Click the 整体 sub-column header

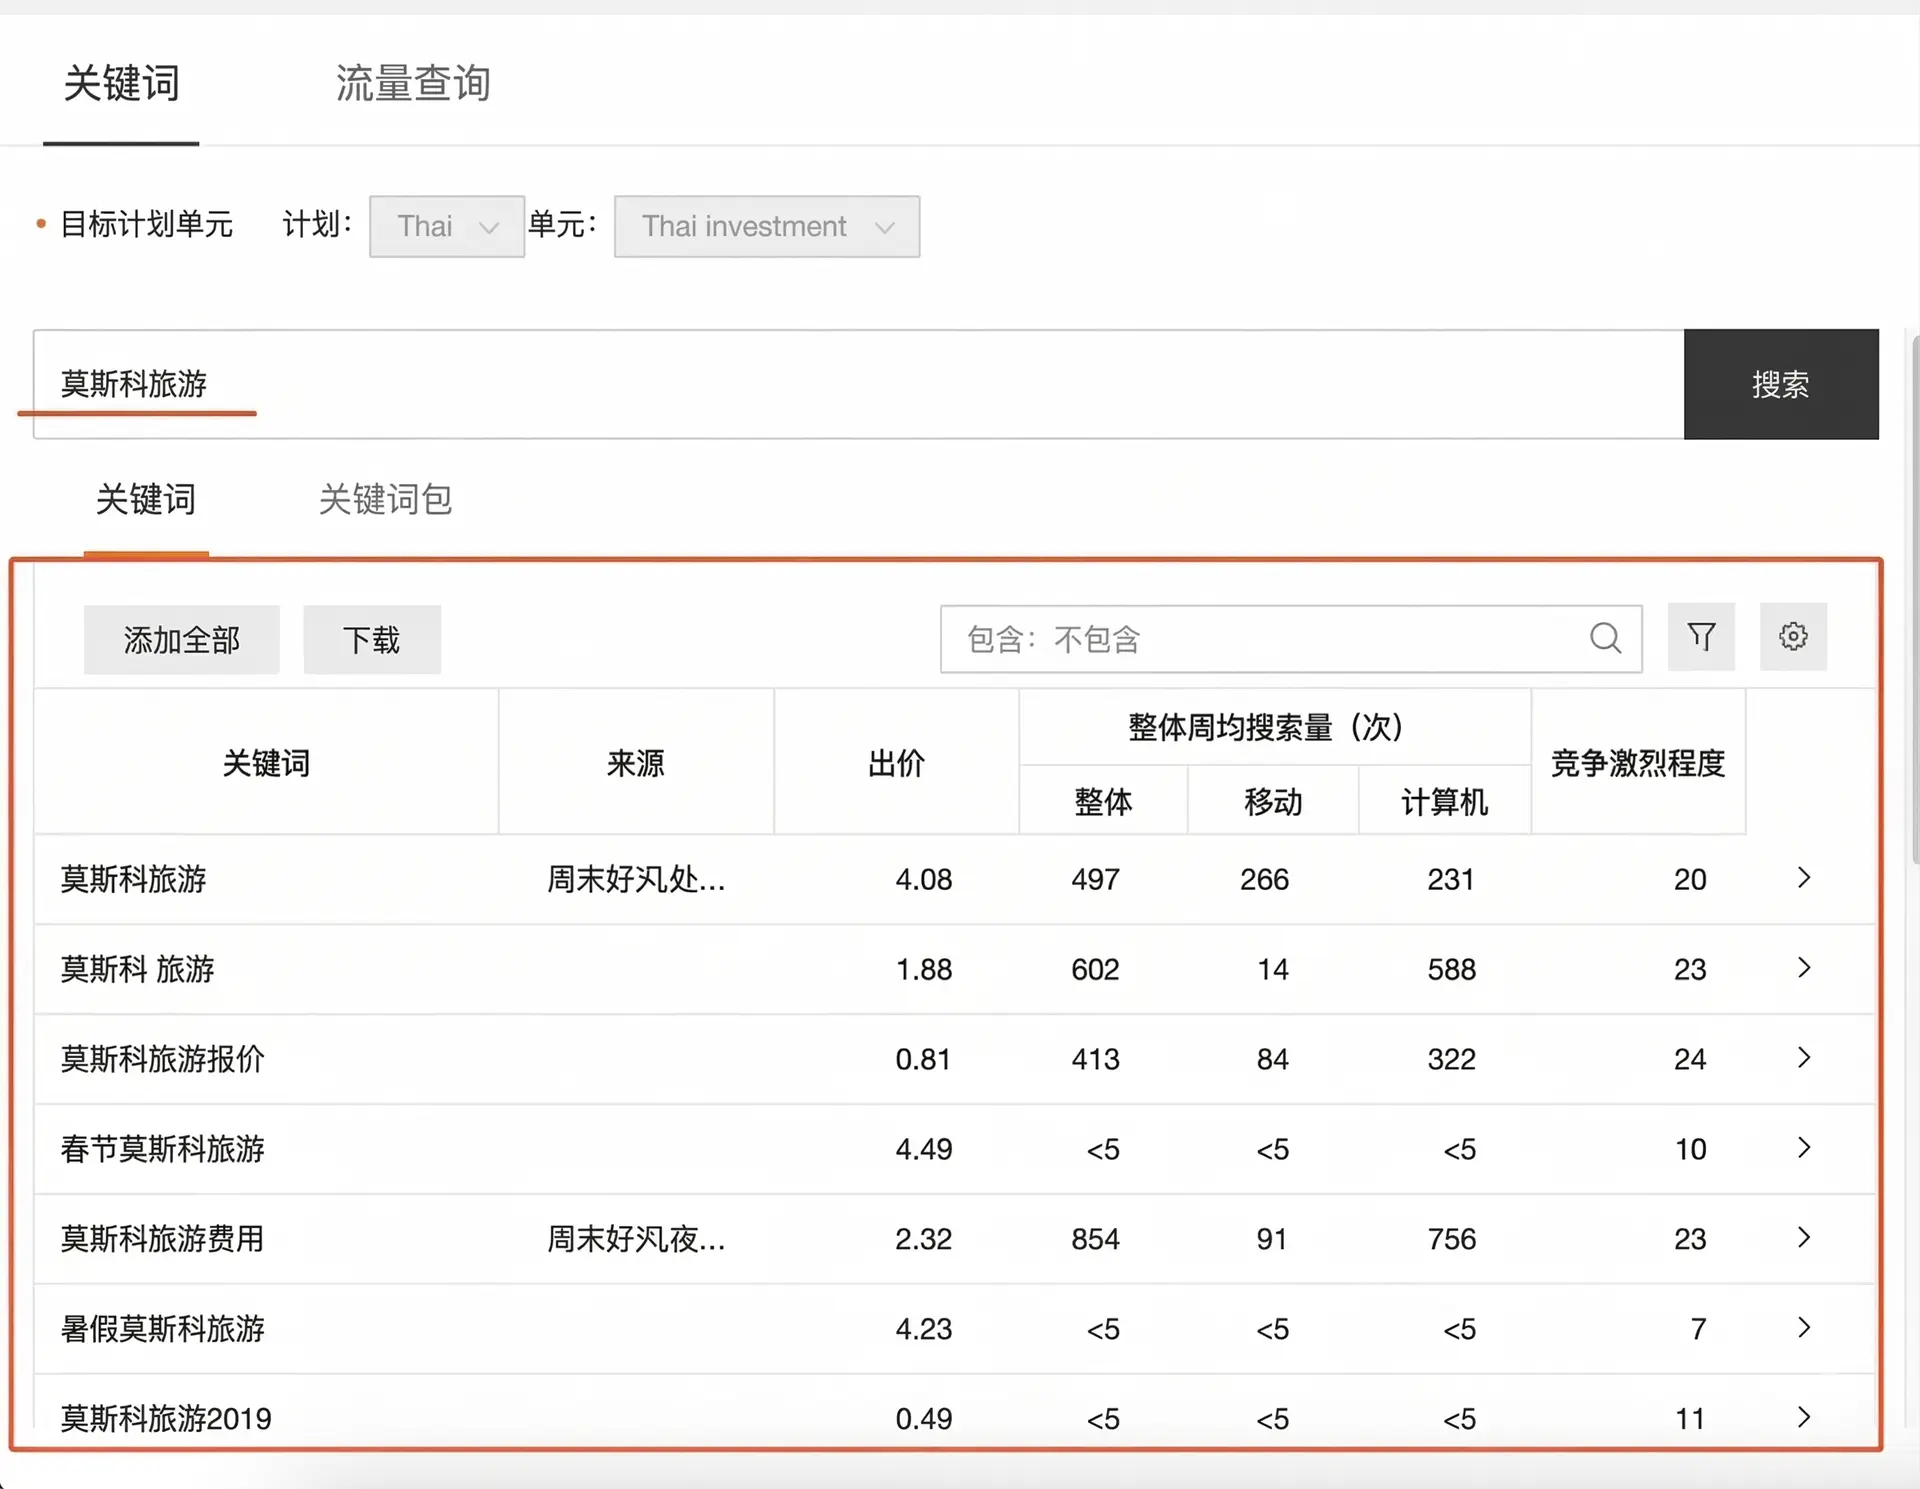pyautogui.click(x=1103, y=801)
